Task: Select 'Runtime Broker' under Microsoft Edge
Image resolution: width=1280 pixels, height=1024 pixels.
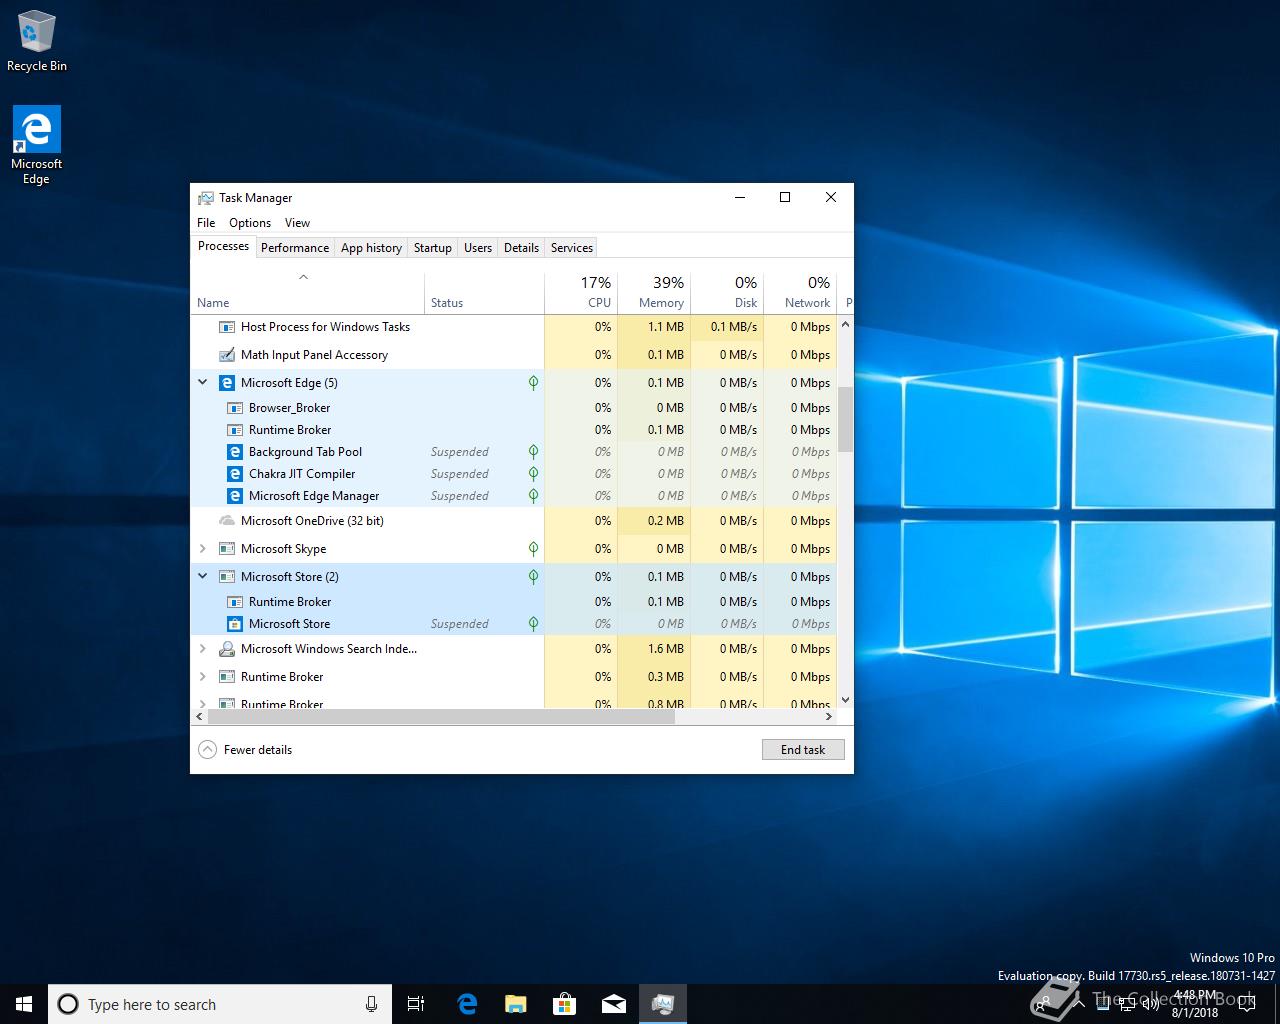Action: (x=513, y=430)
